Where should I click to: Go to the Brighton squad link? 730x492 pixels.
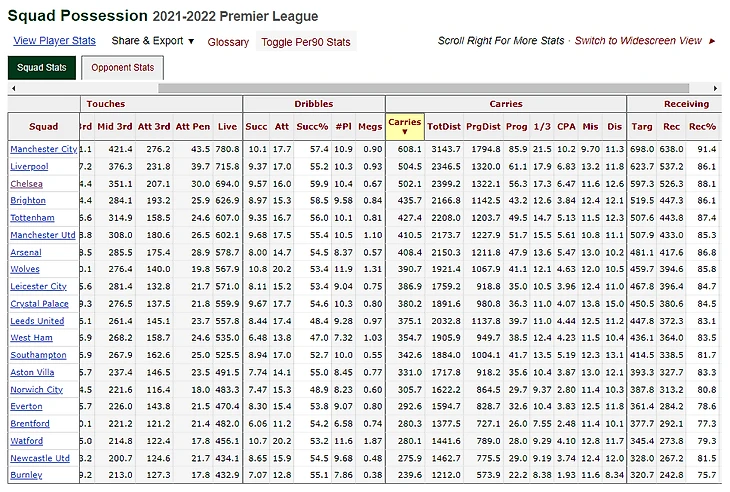point(28,201)
